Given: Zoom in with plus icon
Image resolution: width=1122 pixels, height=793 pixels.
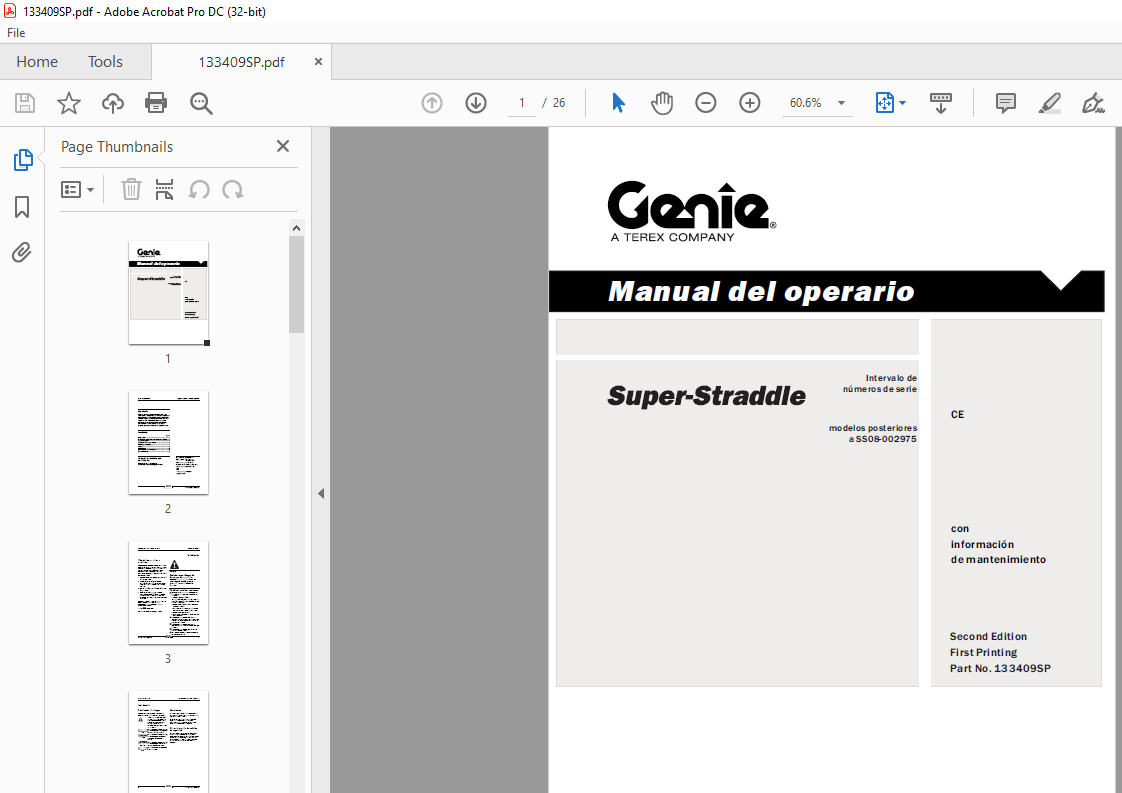Looking at the screenshot, I should coord(749,103).
